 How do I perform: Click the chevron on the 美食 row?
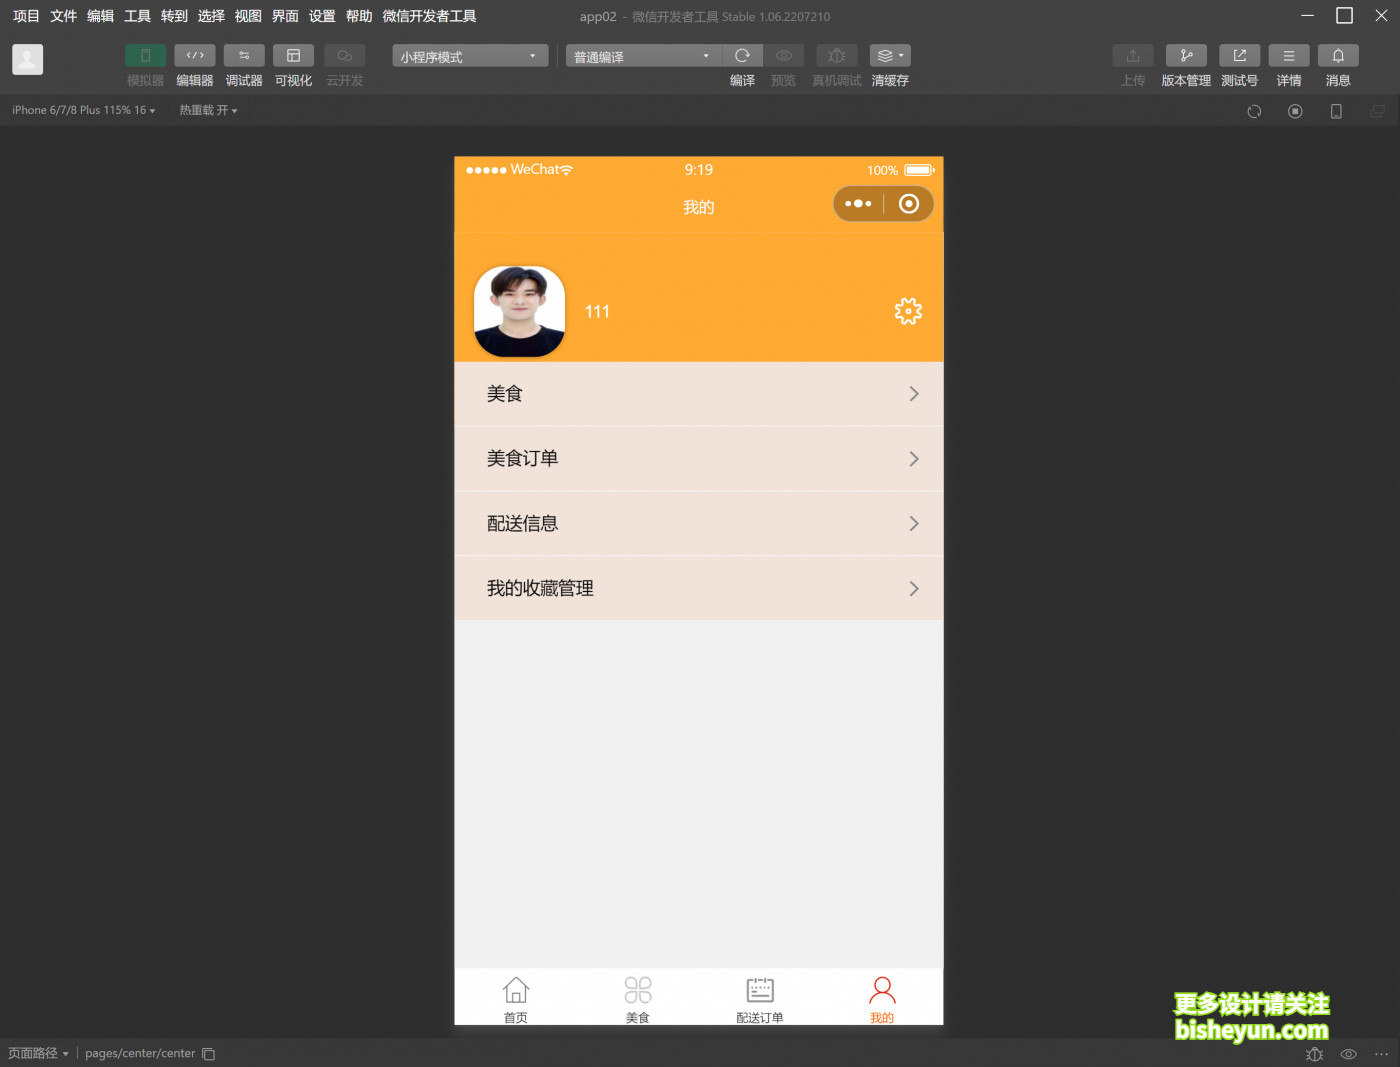tap(914, 394)
